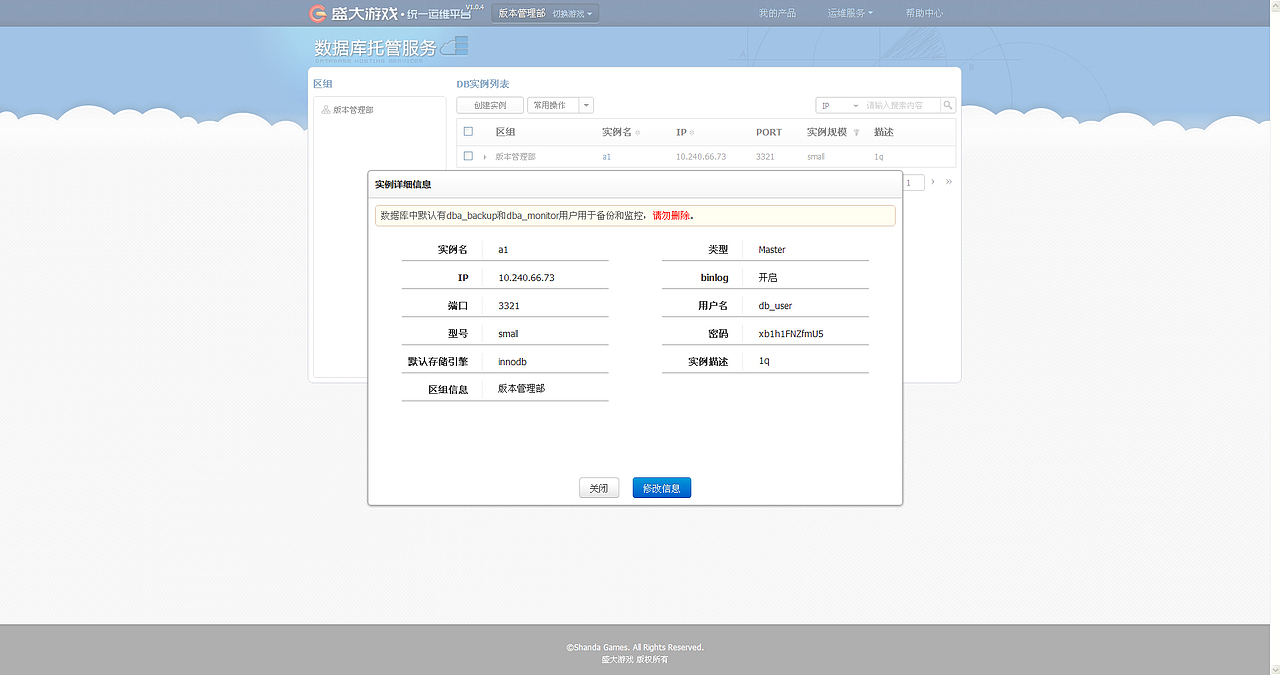Click the page number input field

(x=912, y=182)
